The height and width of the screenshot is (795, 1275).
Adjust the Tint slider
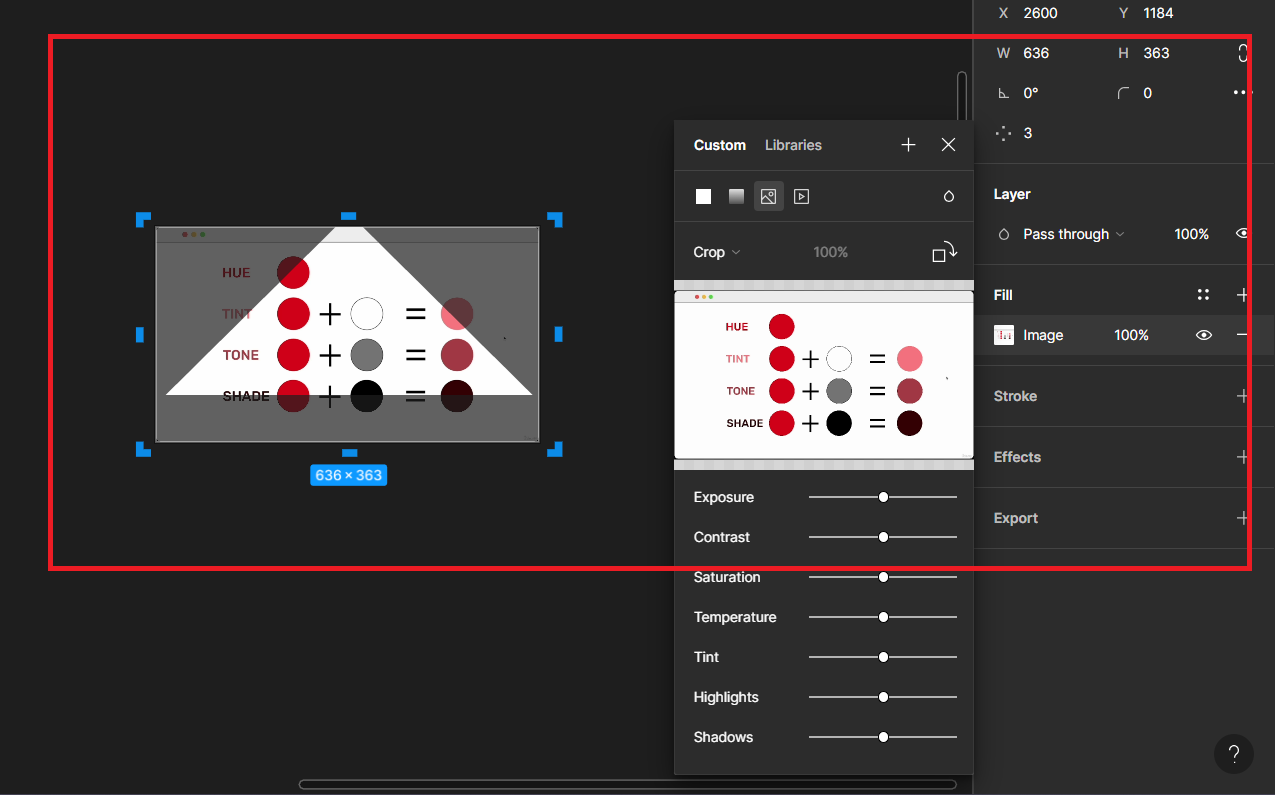coord(883,657)
